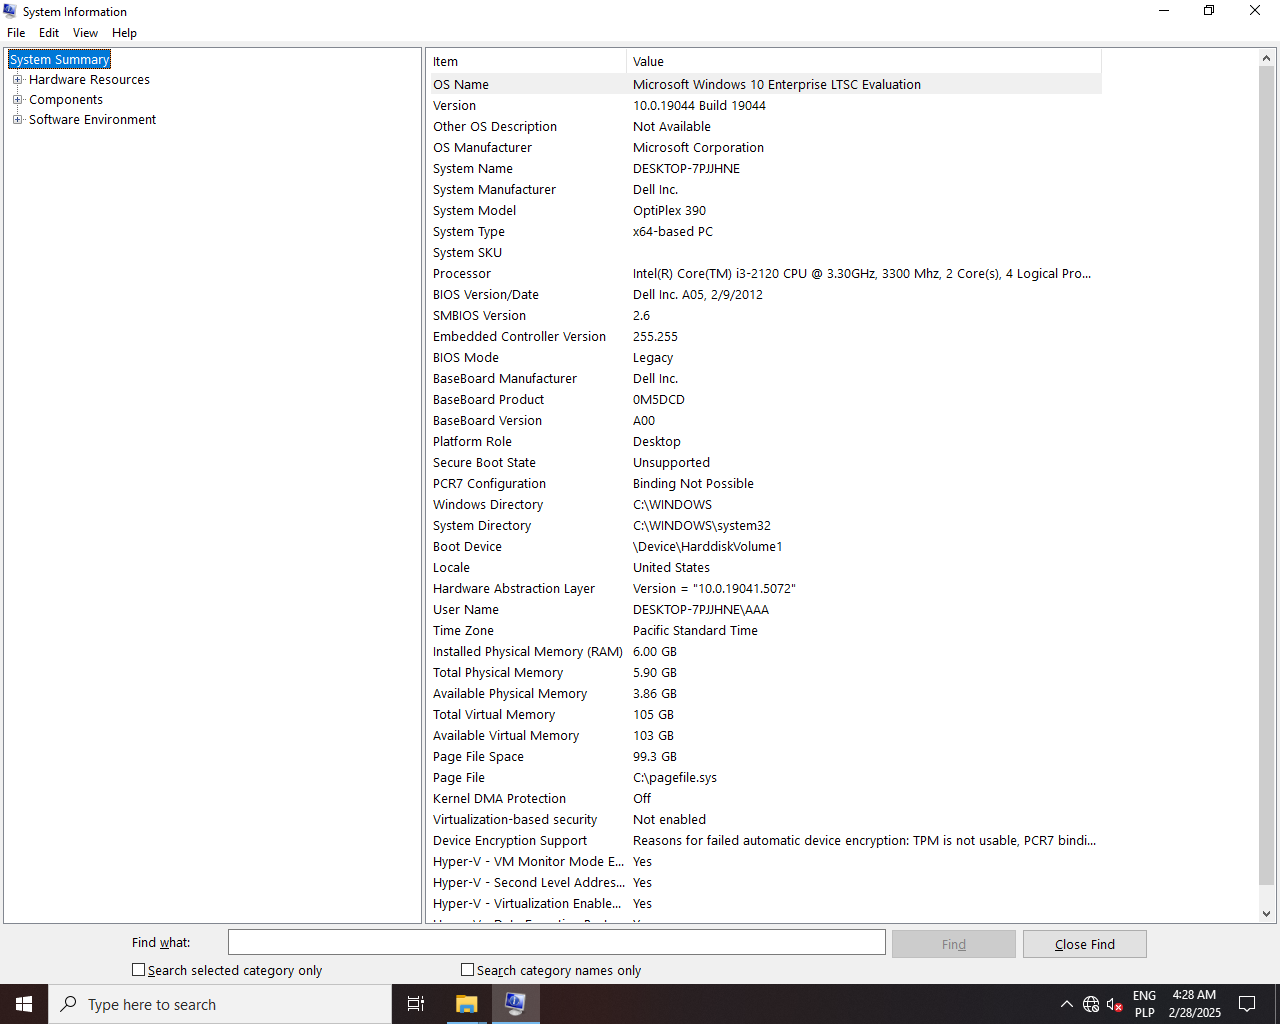Open the File menu
This screenshot has height=1024, width=1280.
coord(16,33)
